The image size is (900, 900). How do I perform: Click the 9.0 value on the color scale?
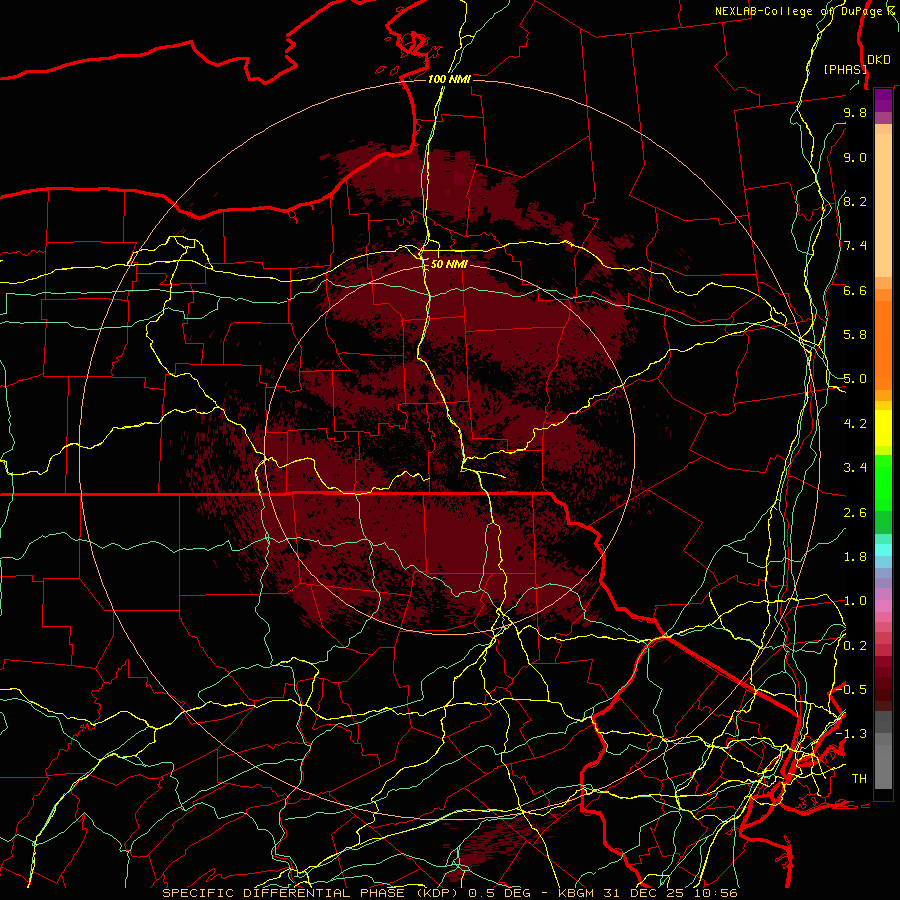[855, 157]
